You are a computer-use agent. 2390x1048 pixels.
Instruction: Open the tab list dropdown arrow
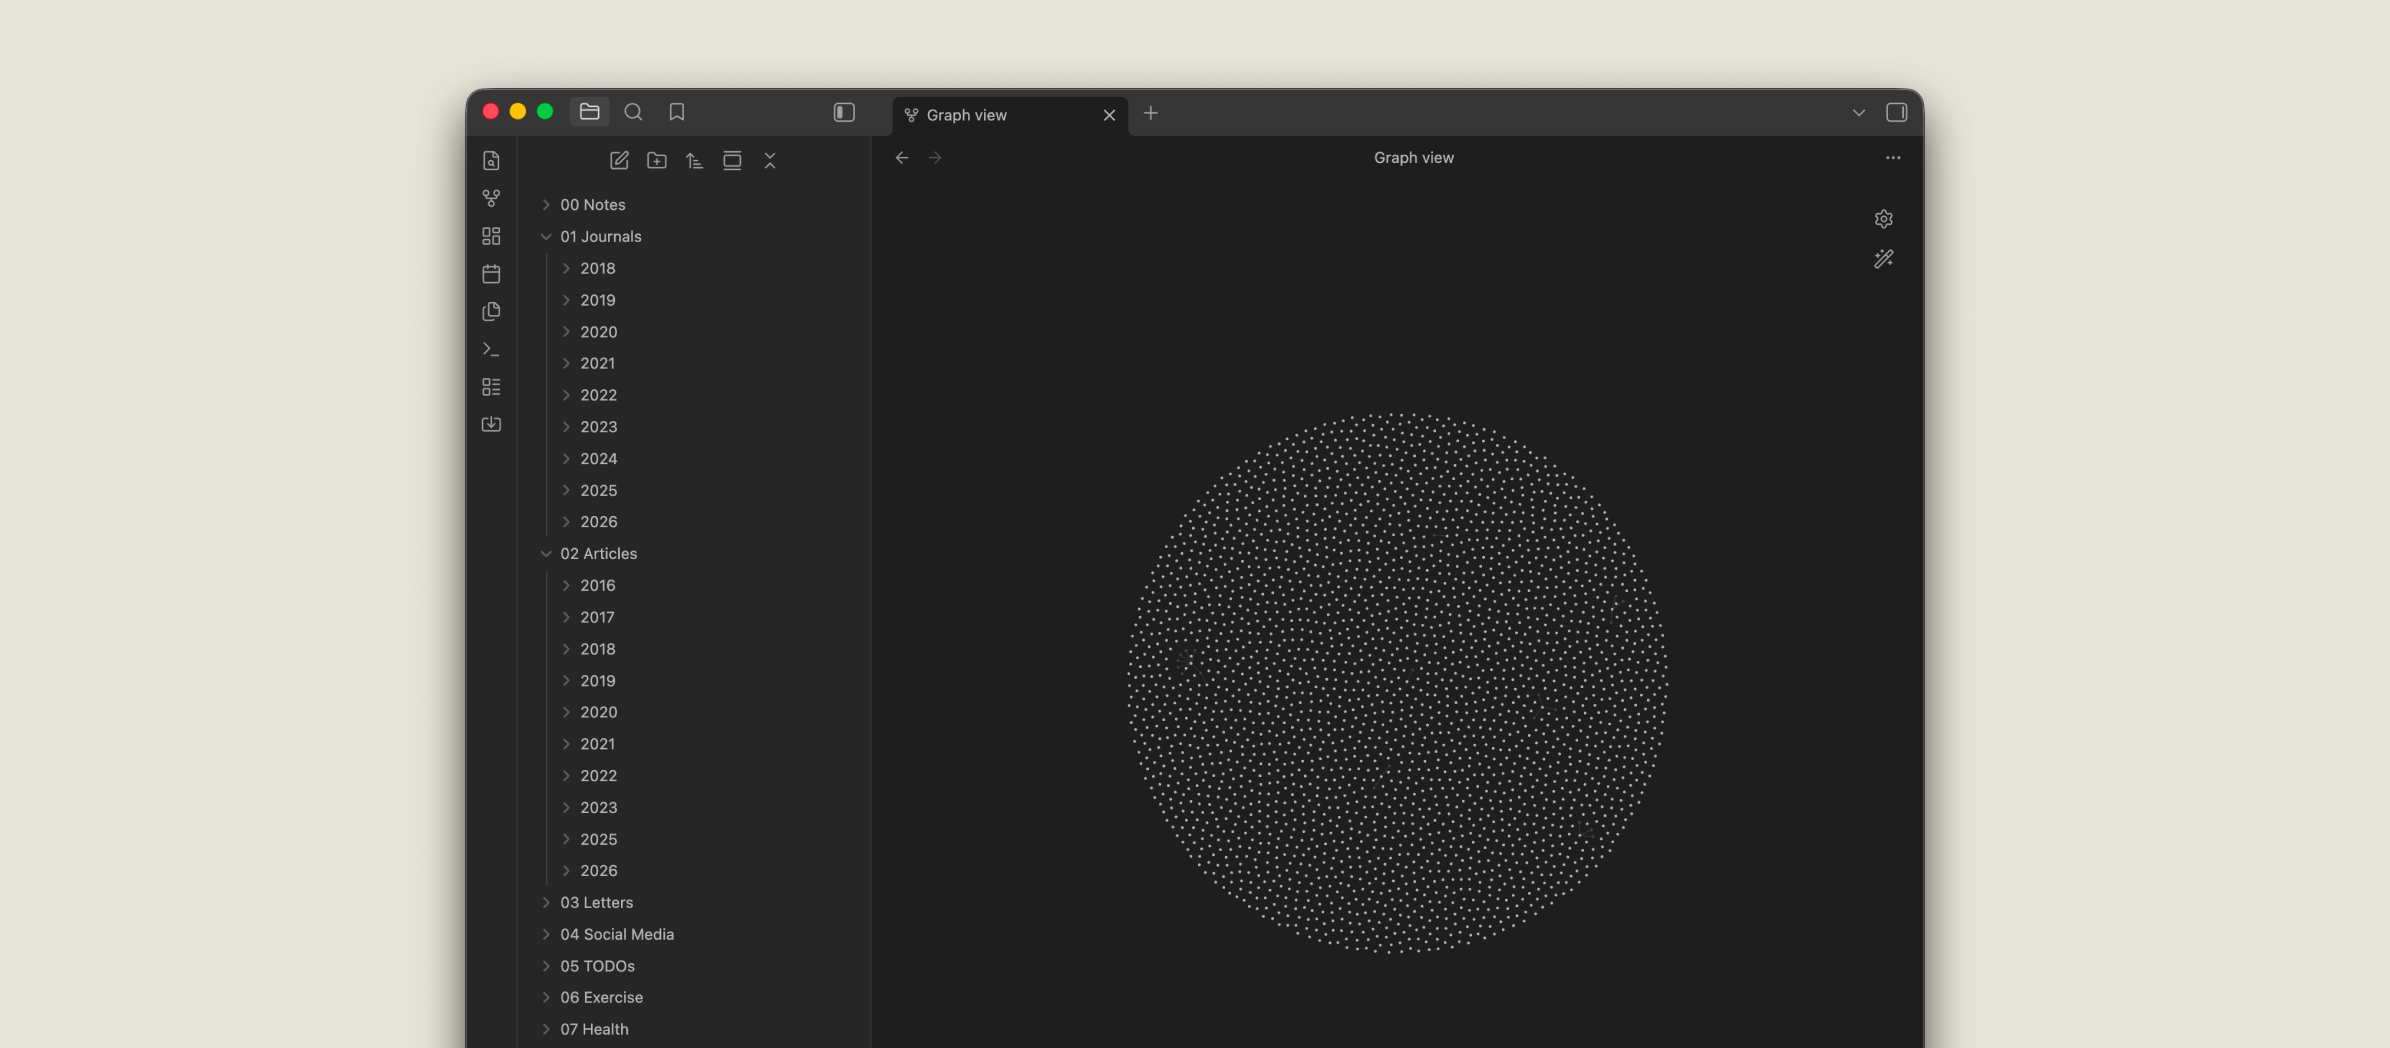tap(1859, 113)
